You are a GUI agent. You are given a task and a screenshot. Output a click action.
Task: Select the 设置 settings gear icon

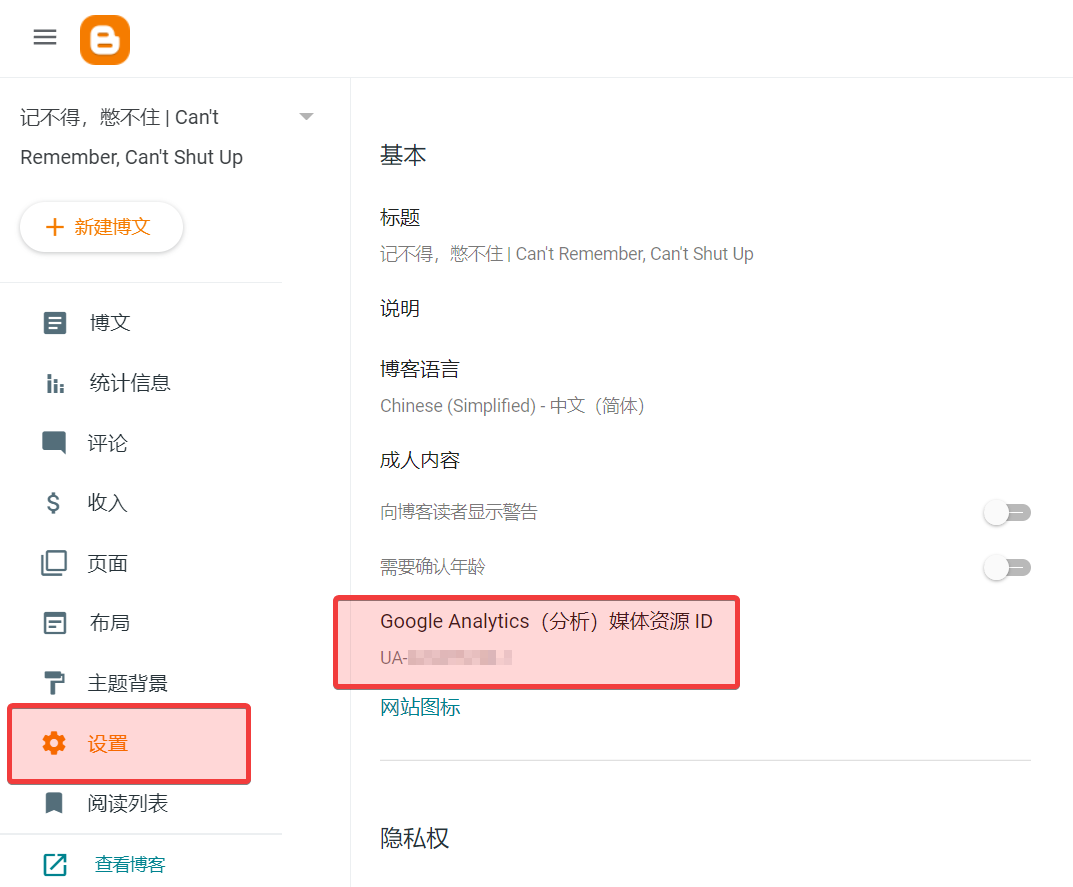[54, 743]
